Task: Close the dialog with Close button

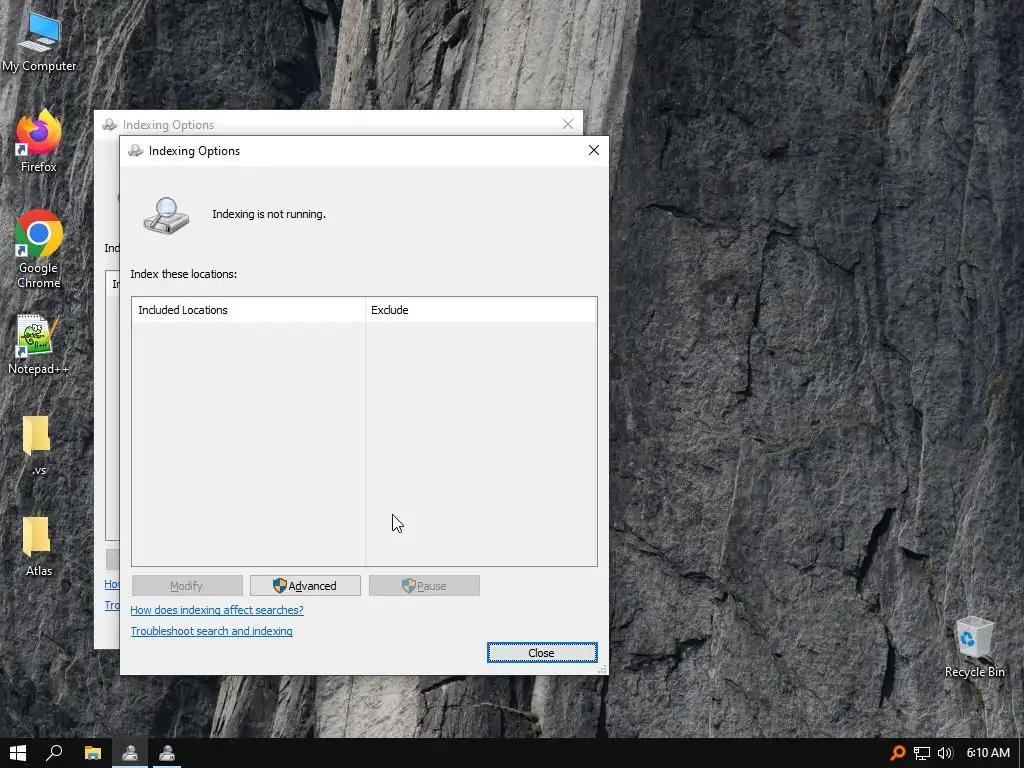Action: (x=541, y=652)
